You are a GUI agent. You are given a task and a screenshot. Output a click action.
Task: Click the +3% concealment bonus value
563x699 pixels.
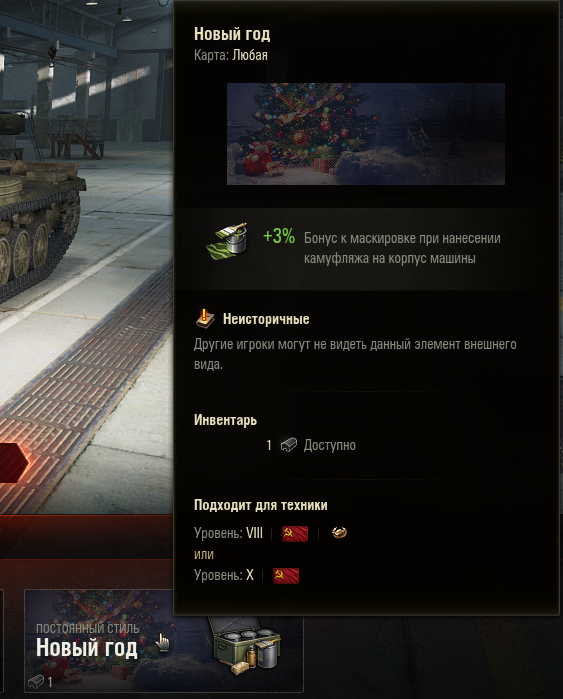(x=279, y=236)
